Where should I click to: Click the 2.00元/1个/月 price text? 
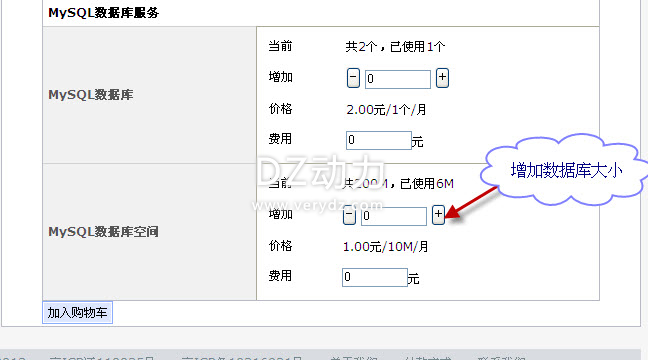386,110
